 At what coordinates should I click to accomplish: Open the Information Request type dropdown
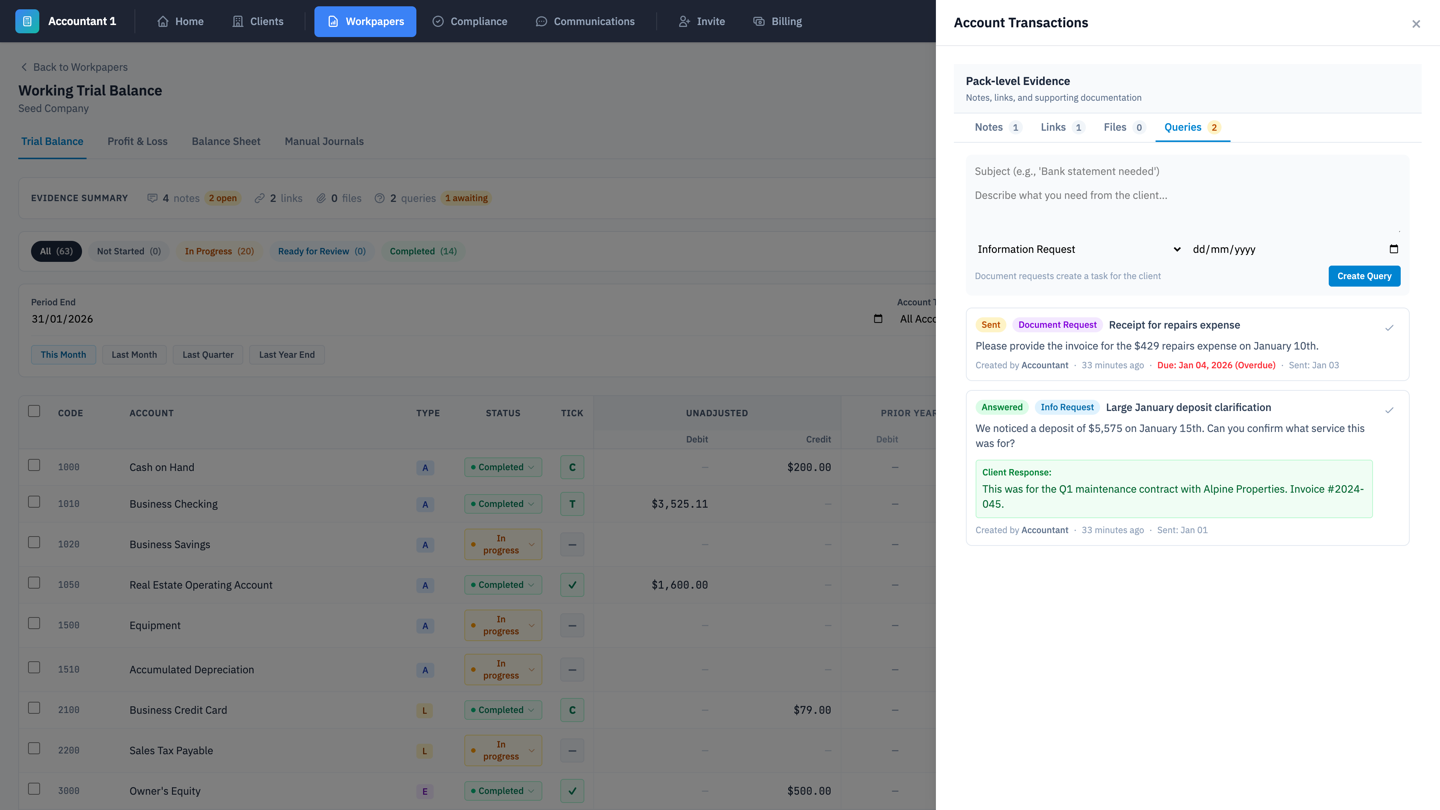1078,249
